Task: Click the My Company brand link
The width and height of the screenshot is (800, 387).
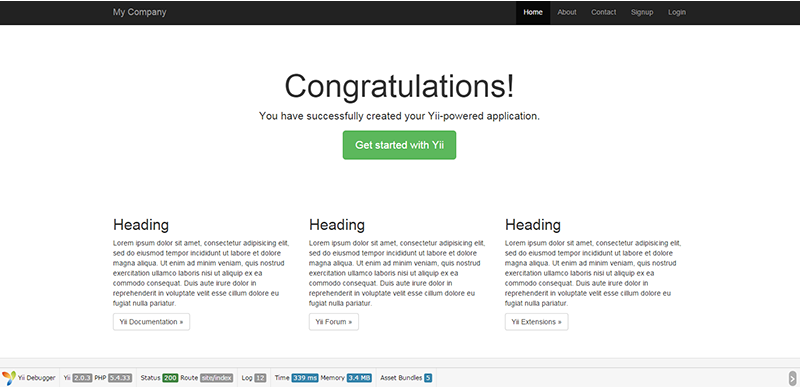Action: 139,12
